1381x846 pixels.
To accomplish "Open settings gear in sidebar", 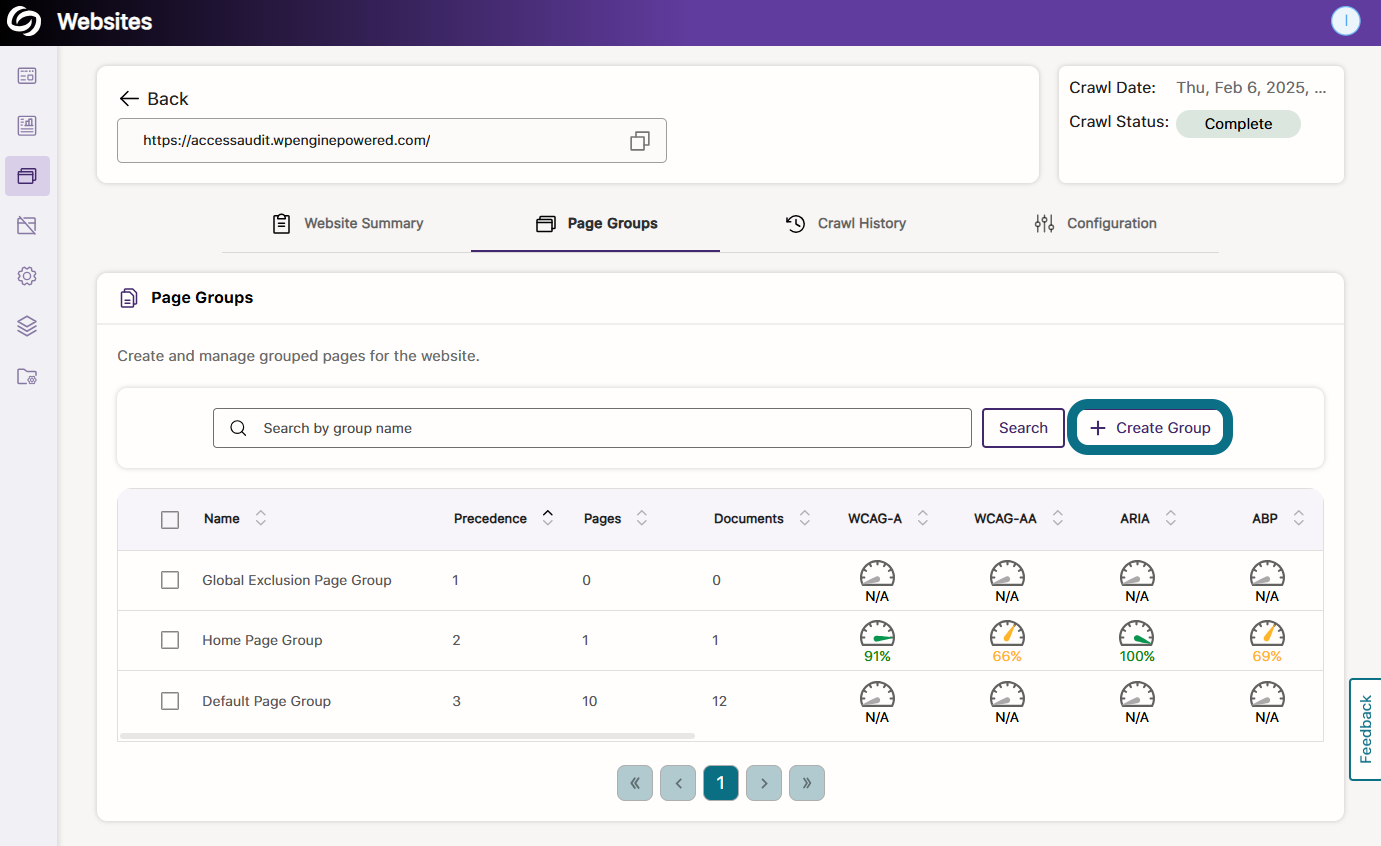I will pos(27,276).
